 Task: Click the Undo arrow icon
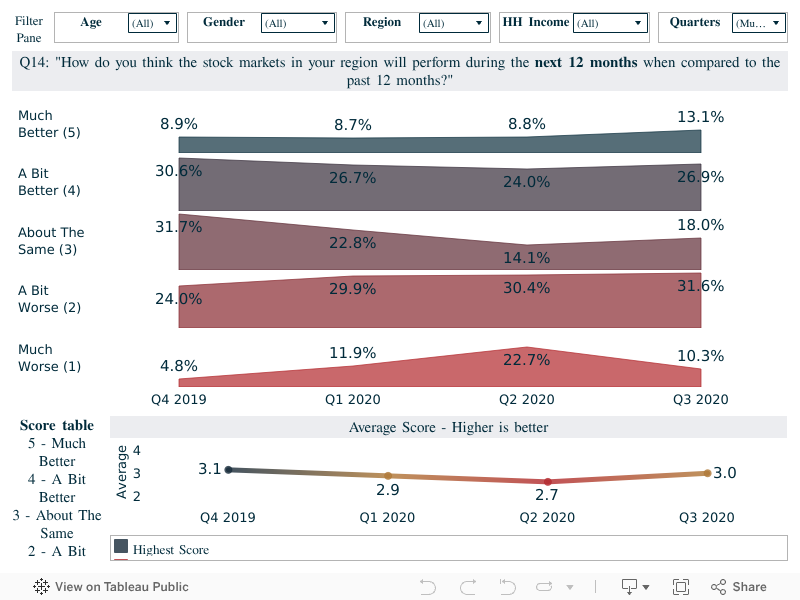(428, 587)
